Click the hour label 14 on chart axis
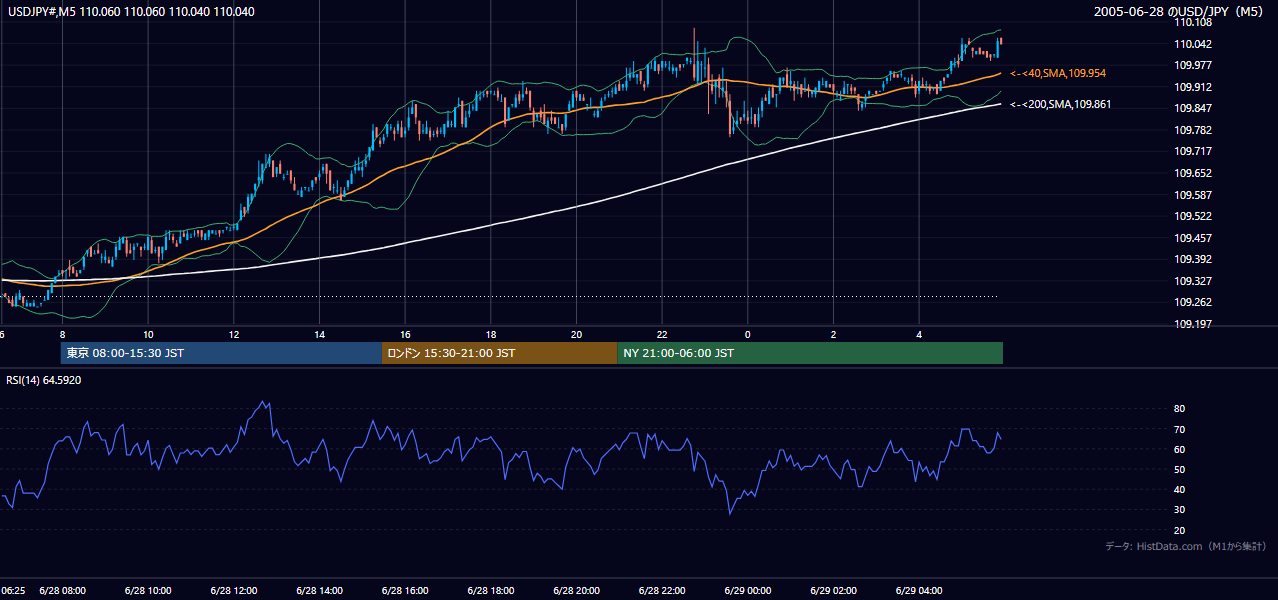 click(x=319, y=334)
